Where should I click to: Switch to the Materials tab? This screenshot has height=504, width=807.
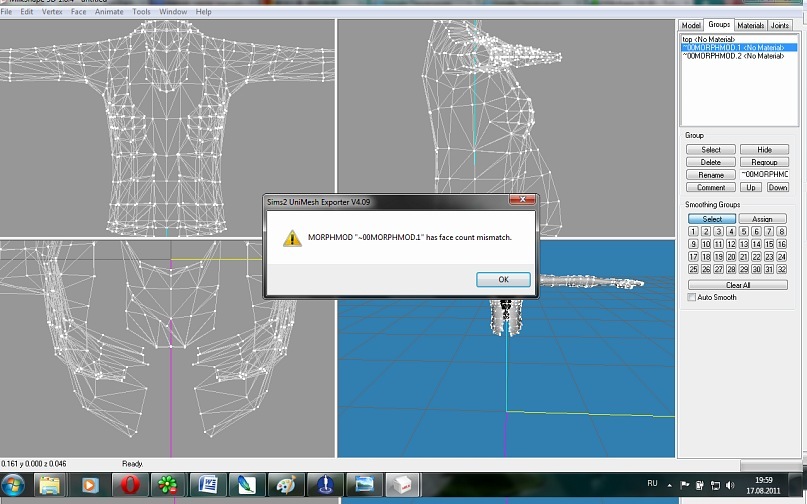[x=750, y=25]
